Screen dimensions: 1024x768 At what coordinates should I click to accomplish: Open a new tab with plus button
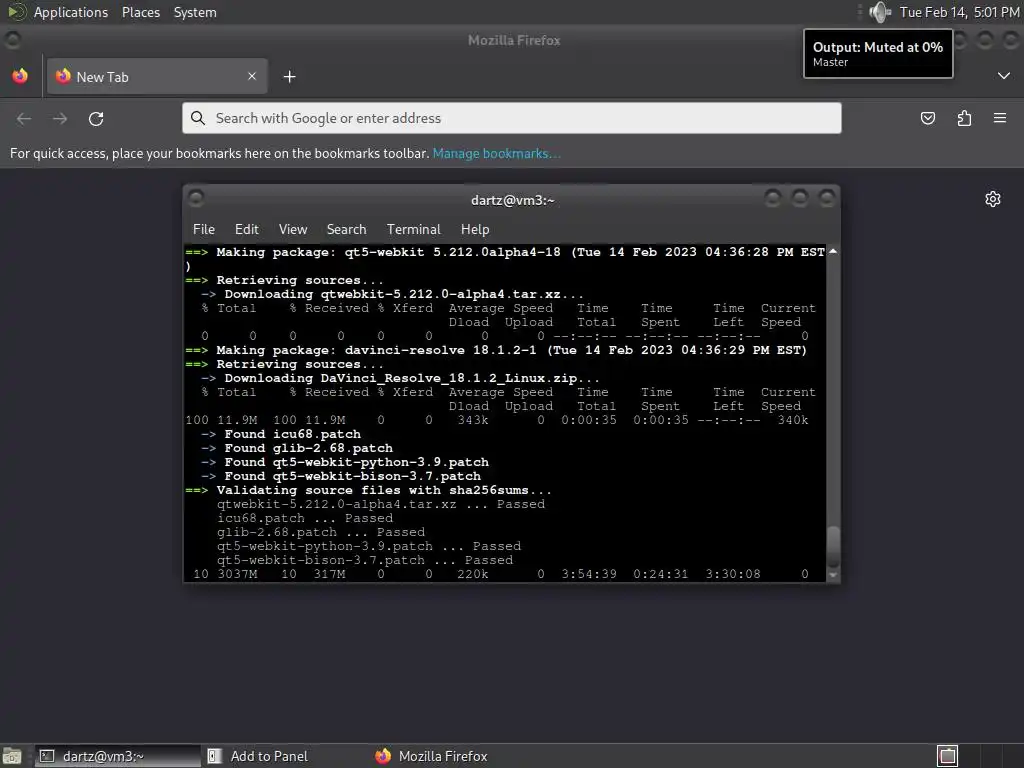[x=289, y=77]
